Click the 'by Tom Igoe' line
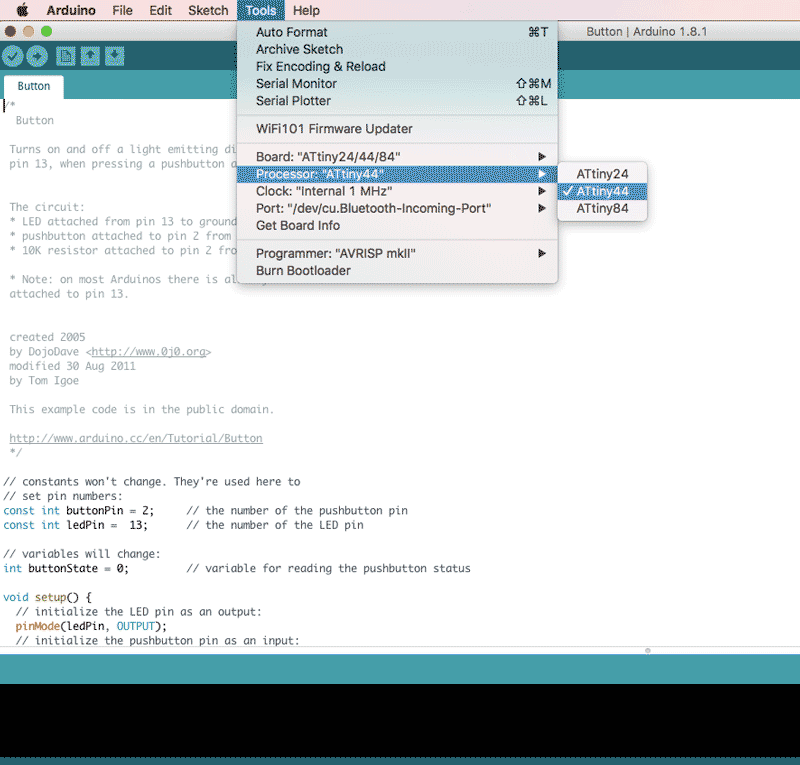This screenshot has height=765, width=800. click(x=44, y=381)
